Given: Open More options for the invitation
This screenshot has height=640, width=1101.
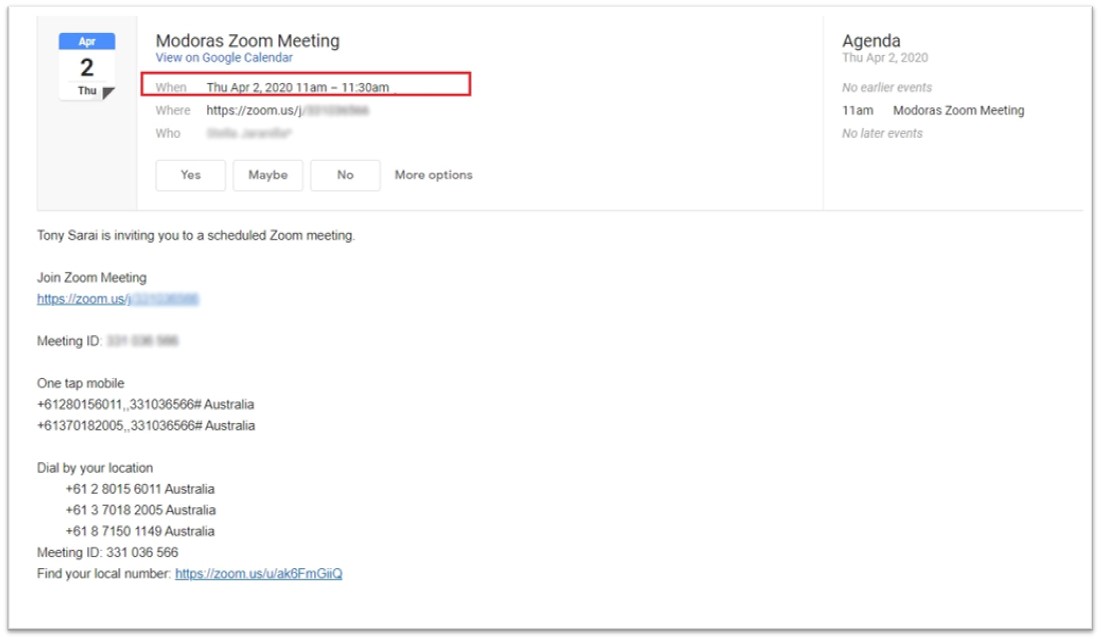Looking at the screenshot, I should pos(433,175).
